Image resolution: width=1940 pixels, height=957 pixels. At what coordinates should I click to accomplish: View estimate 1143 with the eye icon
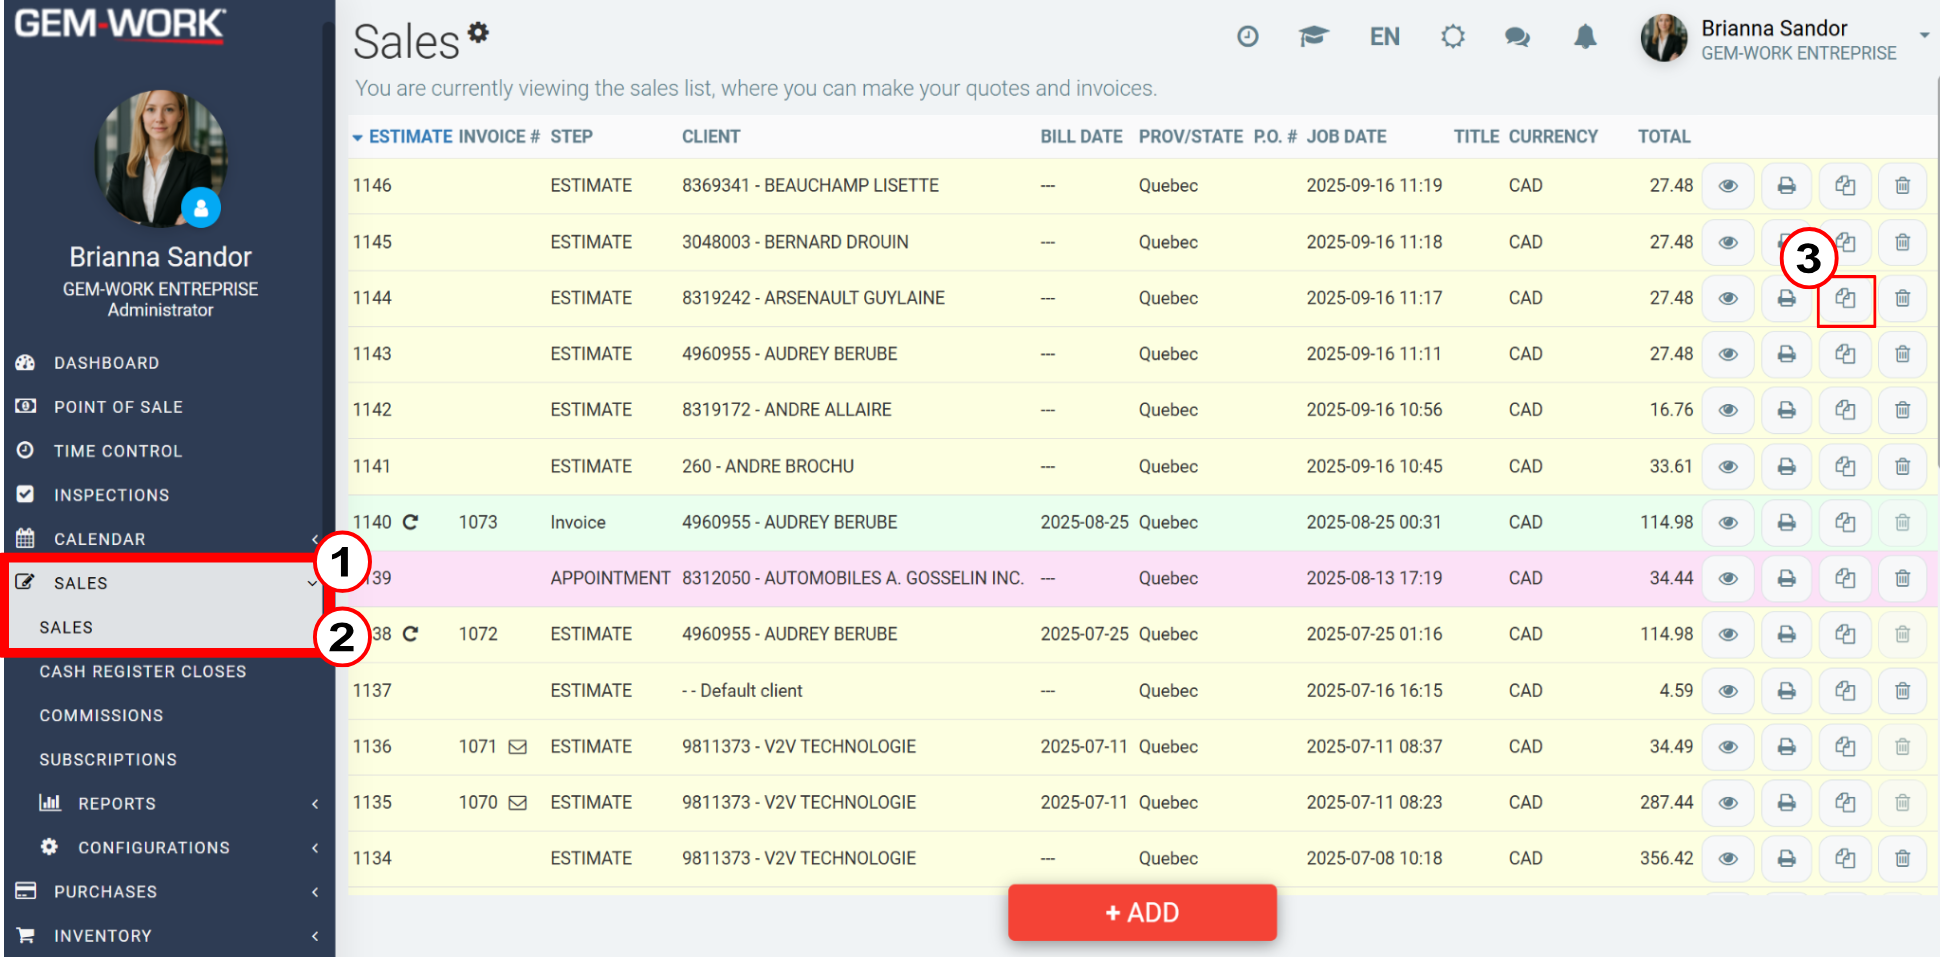(x=1728, y=354)
